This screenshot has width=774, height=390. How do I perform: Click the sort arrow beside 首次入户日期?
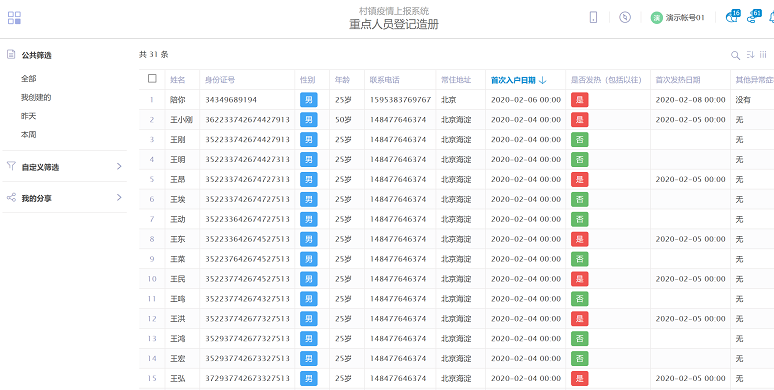[542, 80]
